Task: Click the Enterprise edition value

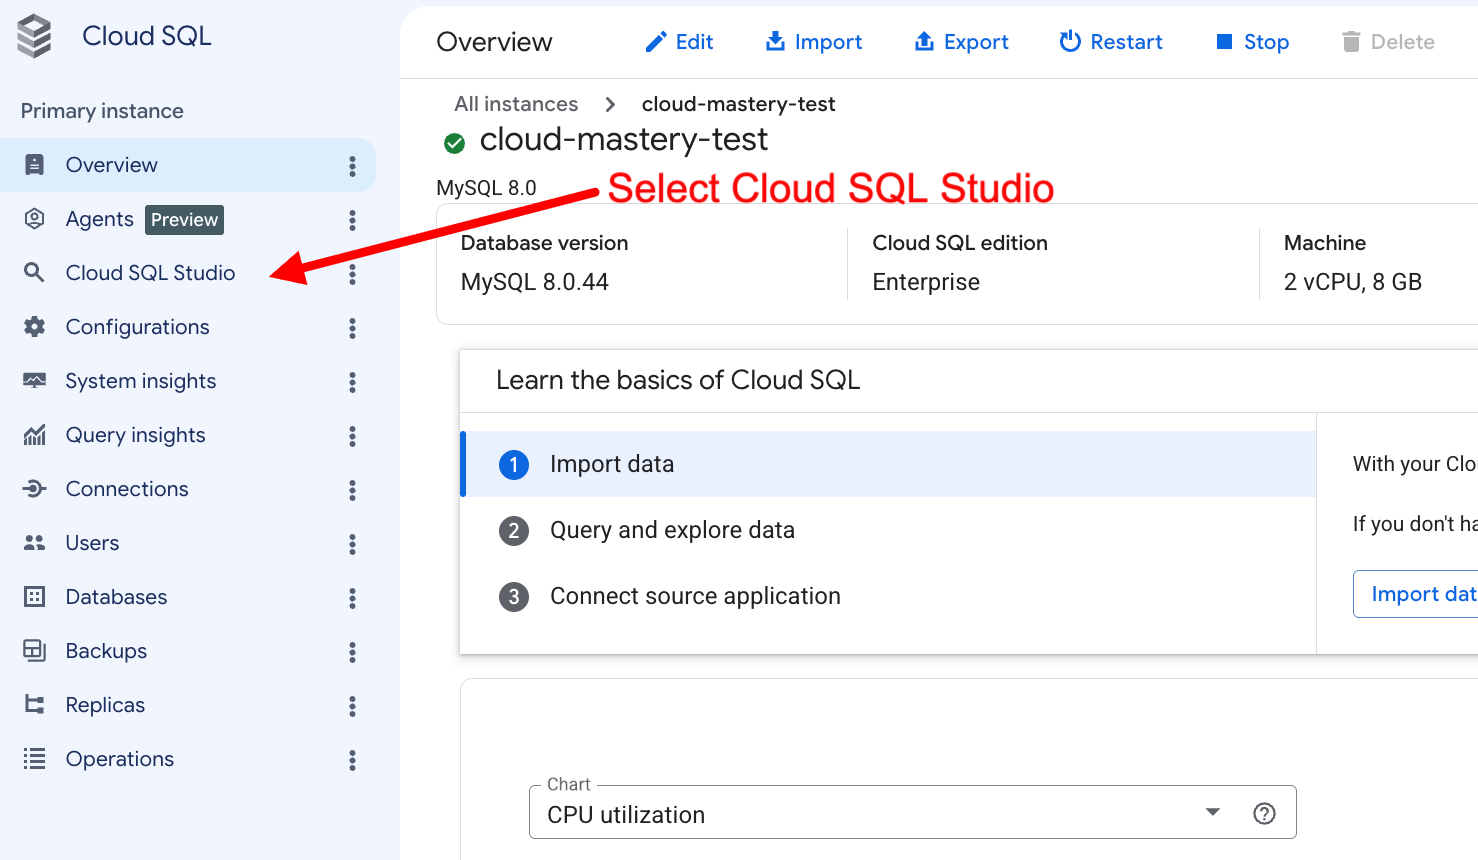Action: 926,282
